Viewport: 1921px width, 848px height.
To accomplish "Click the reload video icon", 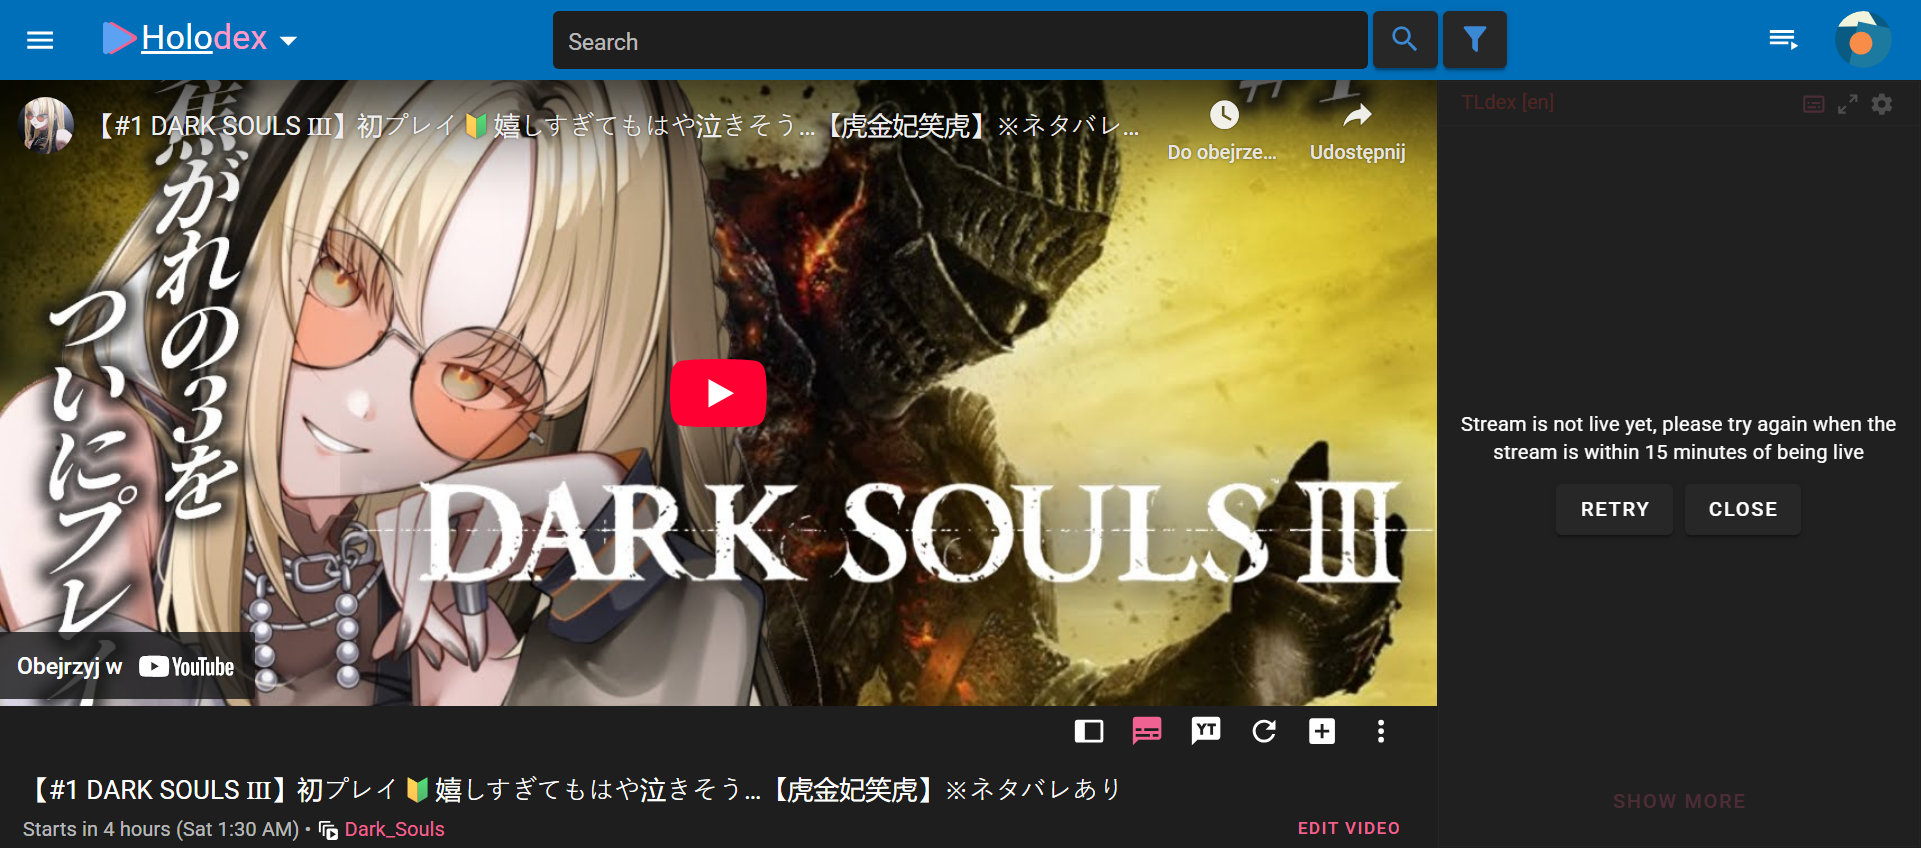I will 1264,731.
